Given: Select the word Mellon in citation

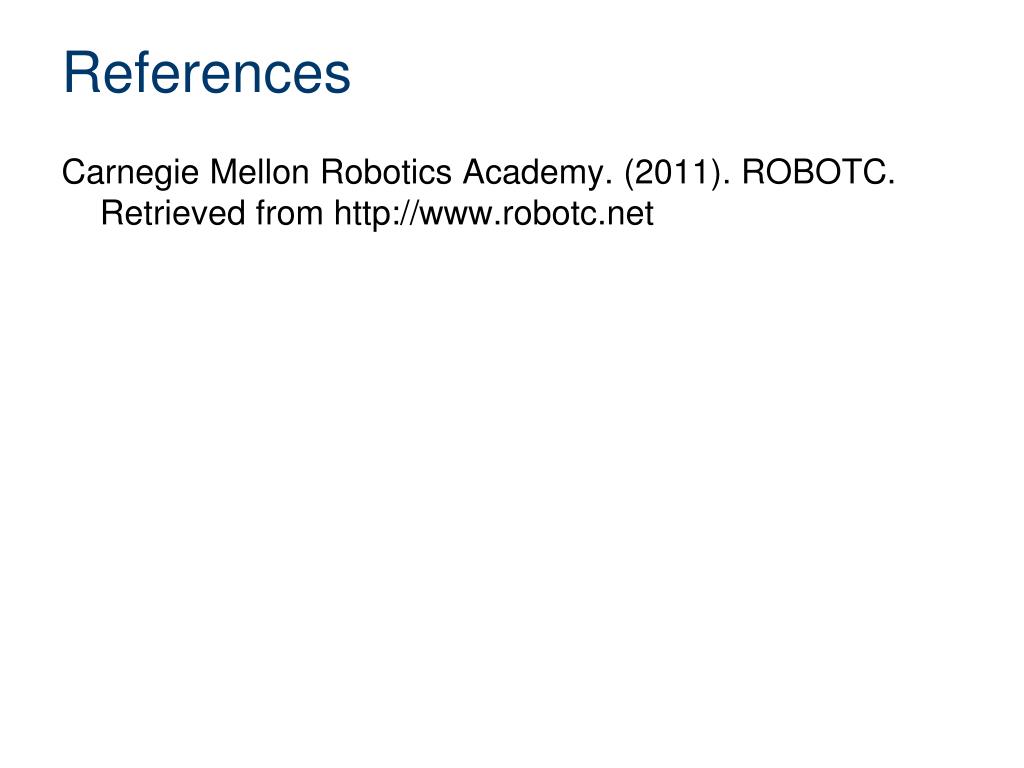Looking at the screenshot, I should point(259,172).
